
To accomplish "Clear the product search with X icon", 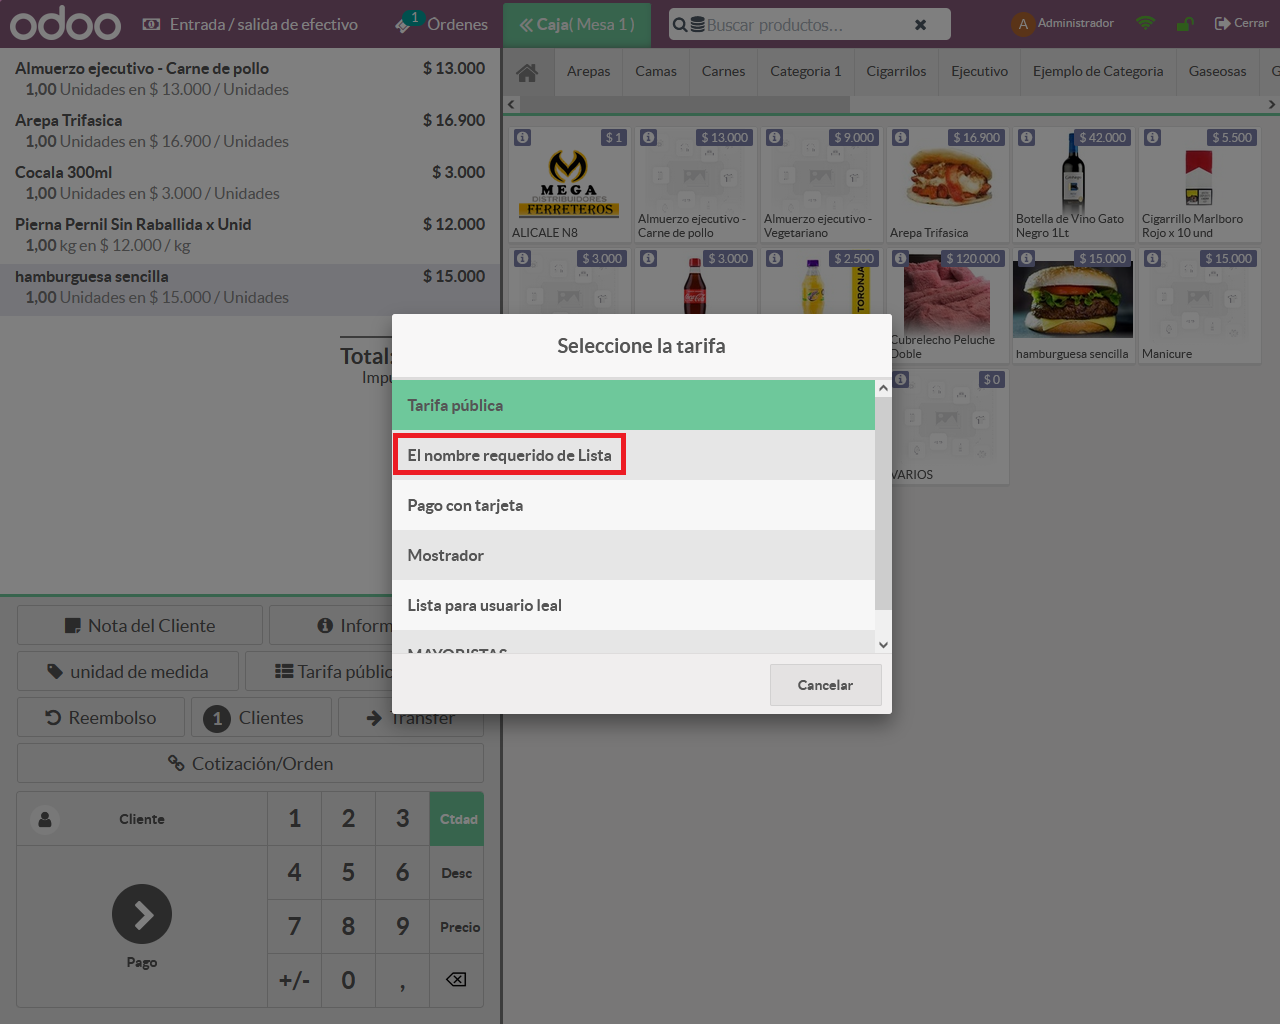I will point(920,25).
